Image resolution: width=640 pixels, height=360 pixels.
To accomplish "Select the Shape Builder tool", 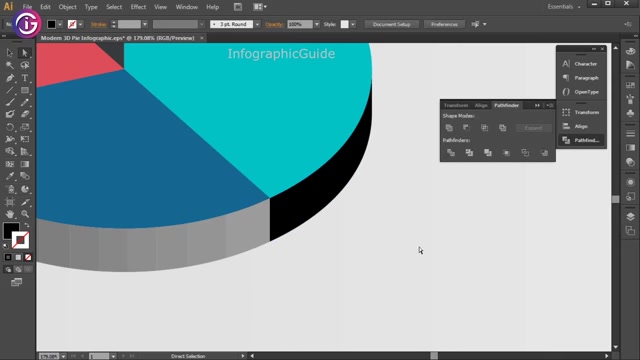I will (x=9, y=151).
